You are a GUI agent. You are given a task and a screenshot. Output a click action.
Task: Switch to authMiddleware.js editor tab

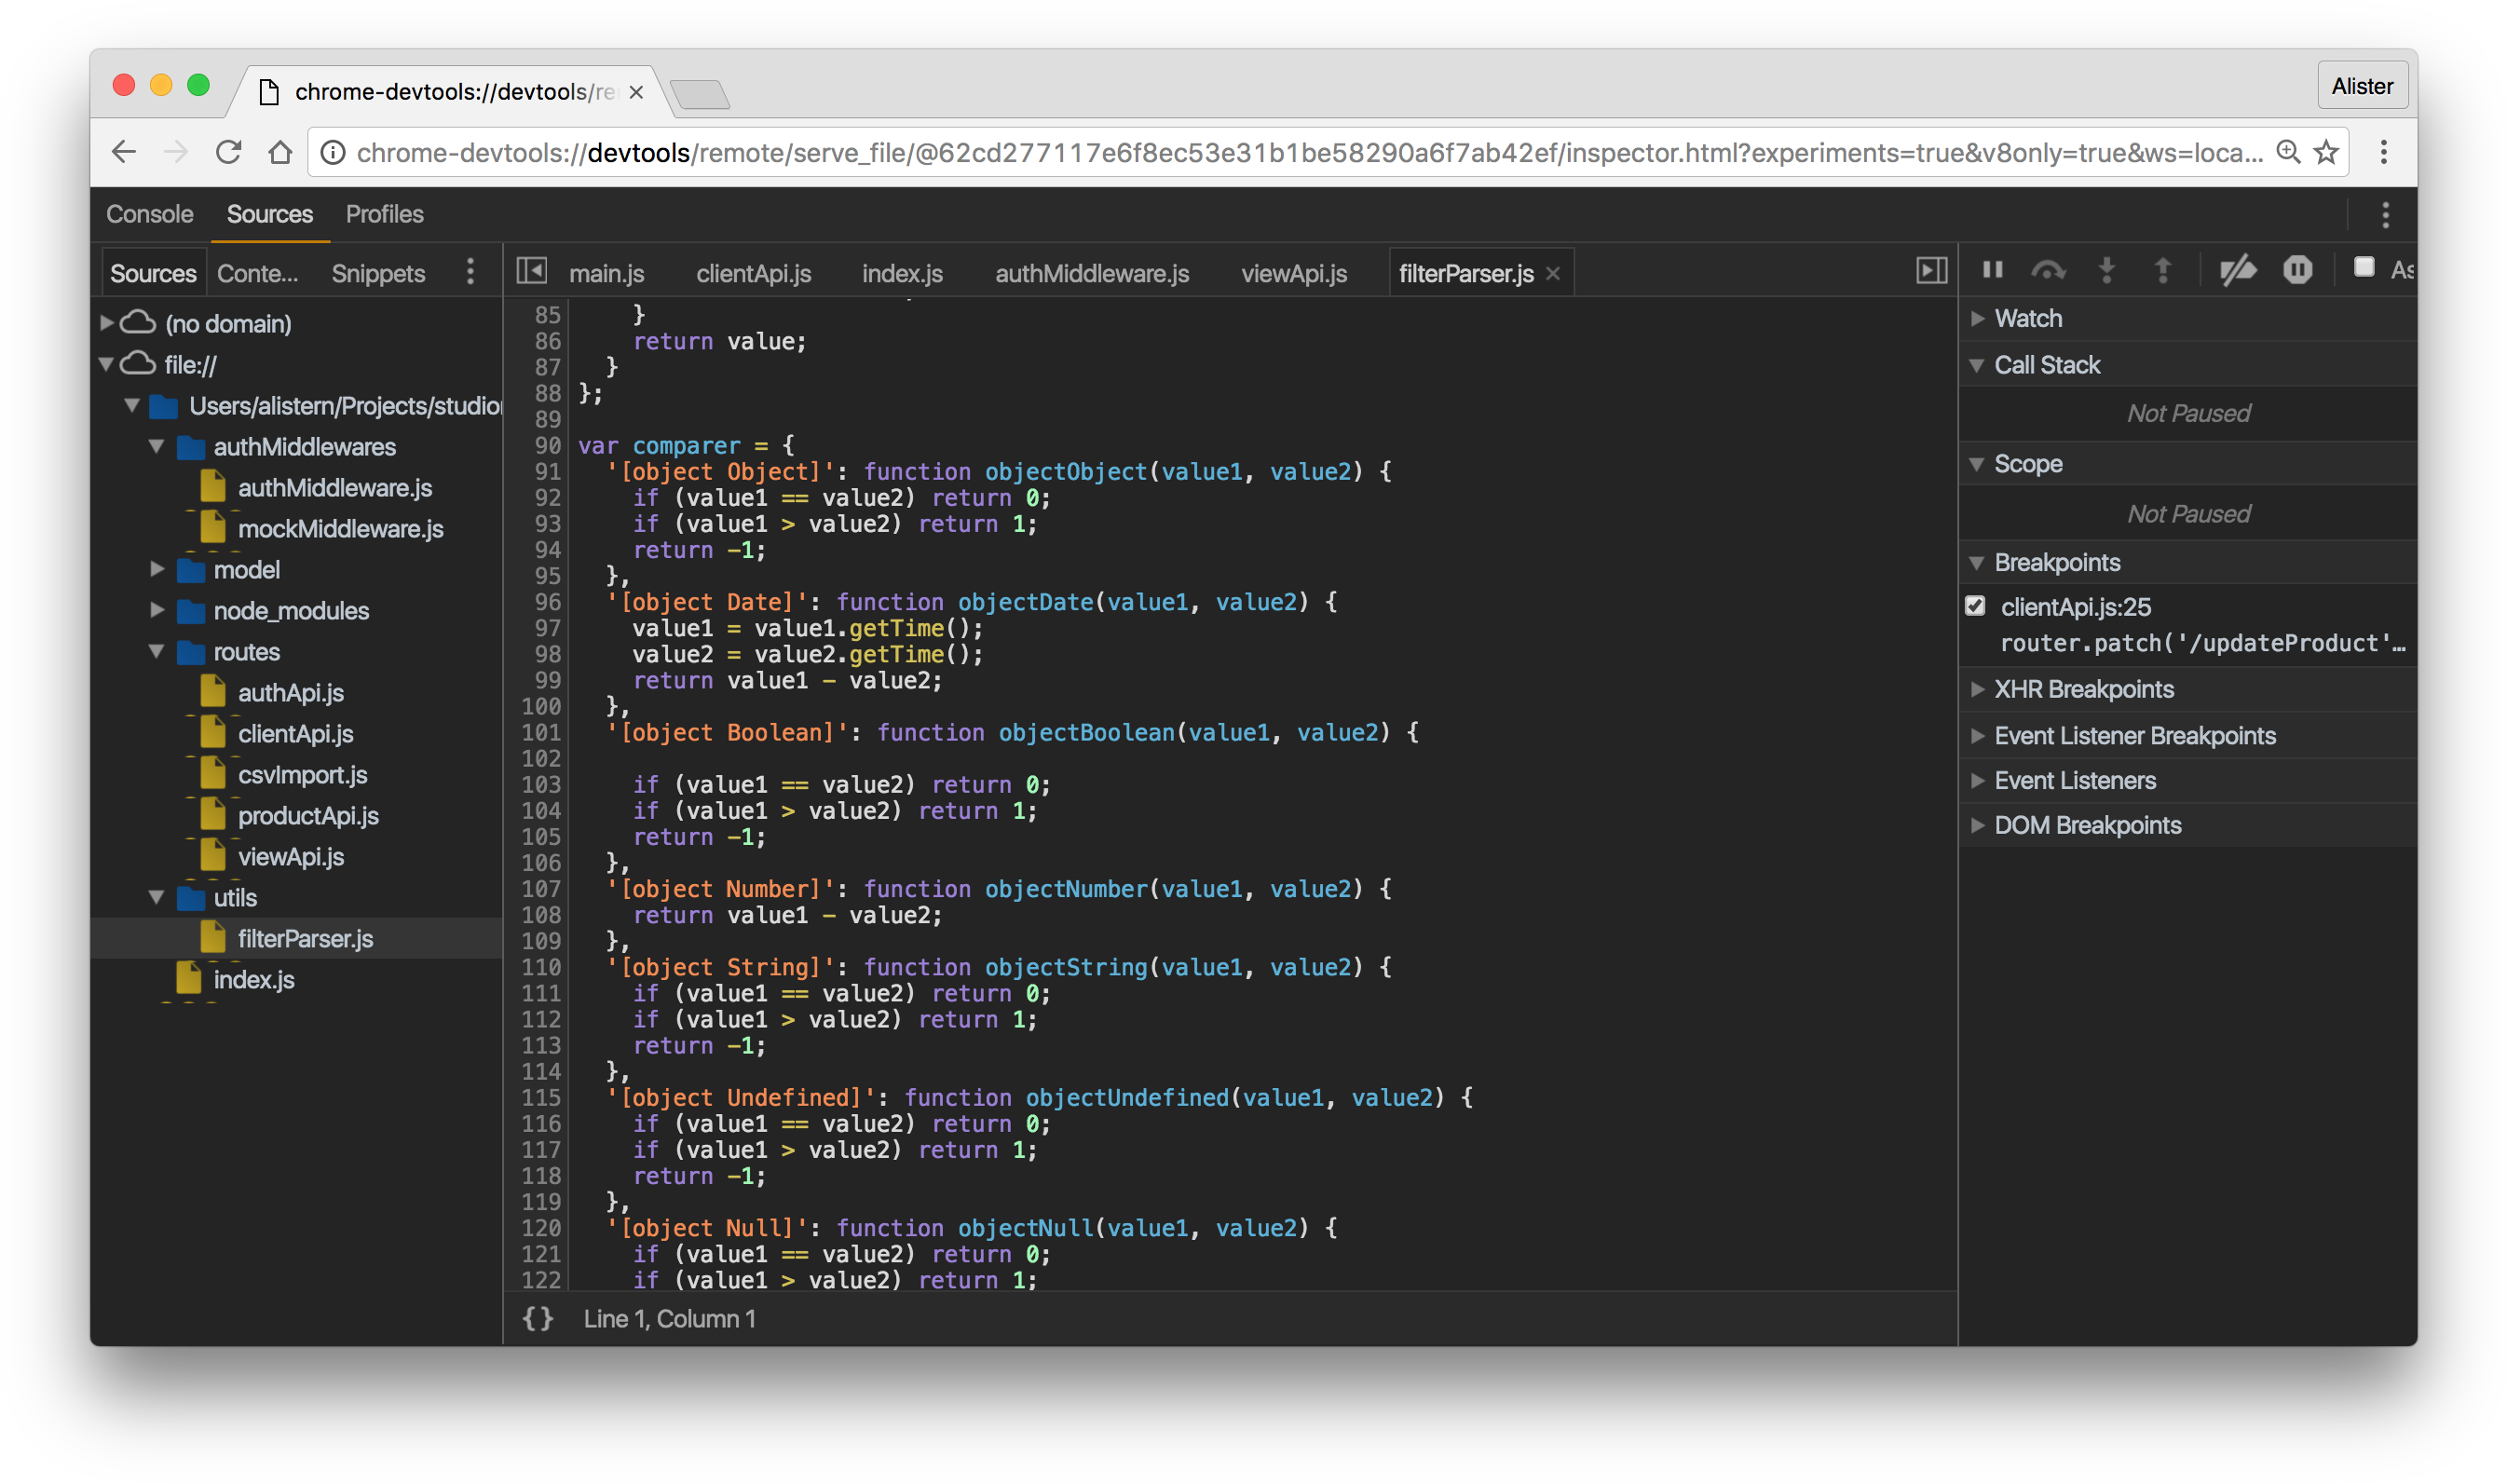pos(1092,273)
